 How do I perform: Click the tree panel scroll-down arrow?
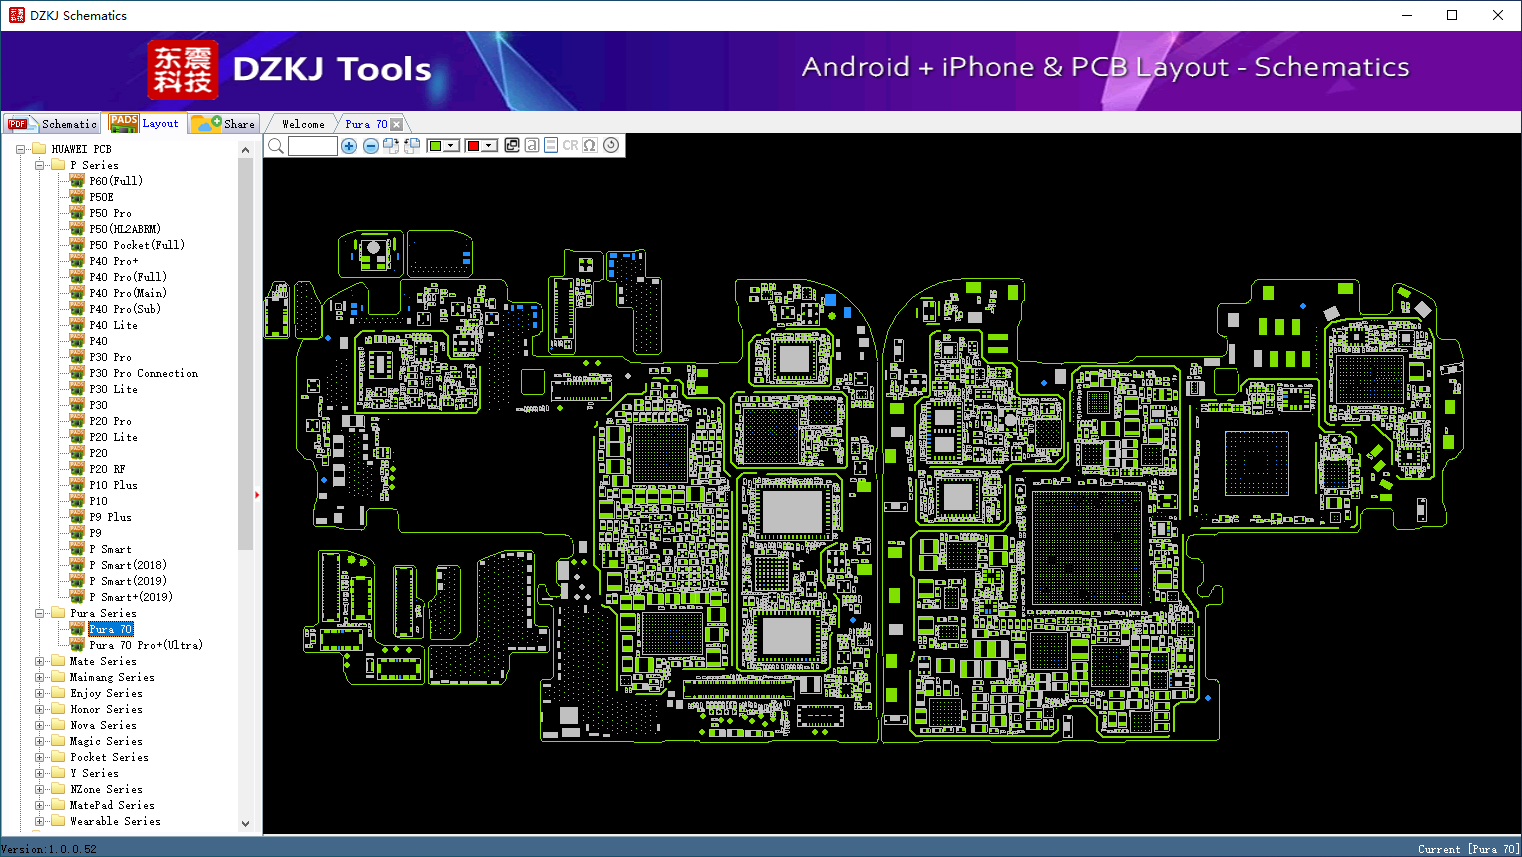(x=246, y=824)
